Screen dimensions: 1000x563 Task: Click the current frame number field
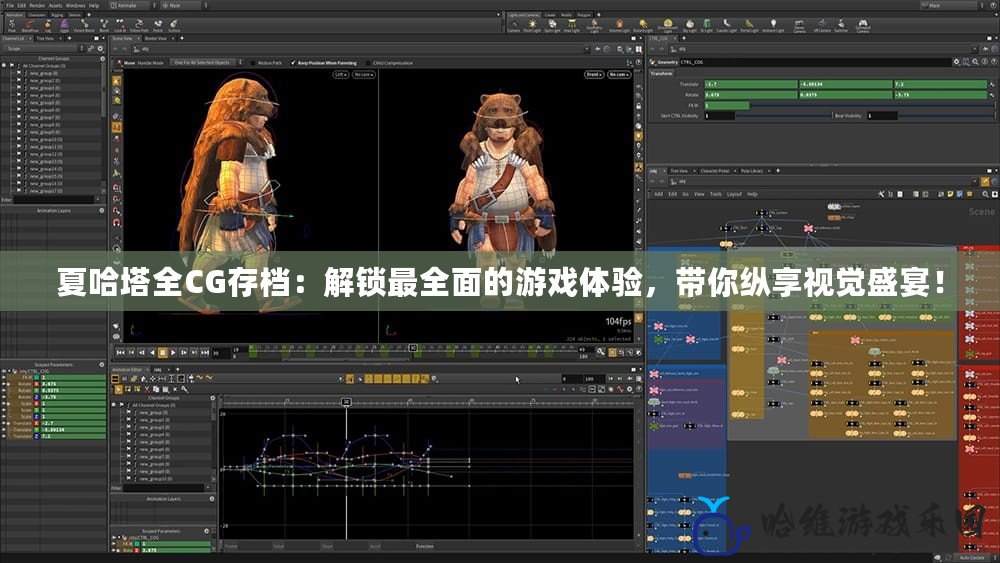(x=220, y=352)
